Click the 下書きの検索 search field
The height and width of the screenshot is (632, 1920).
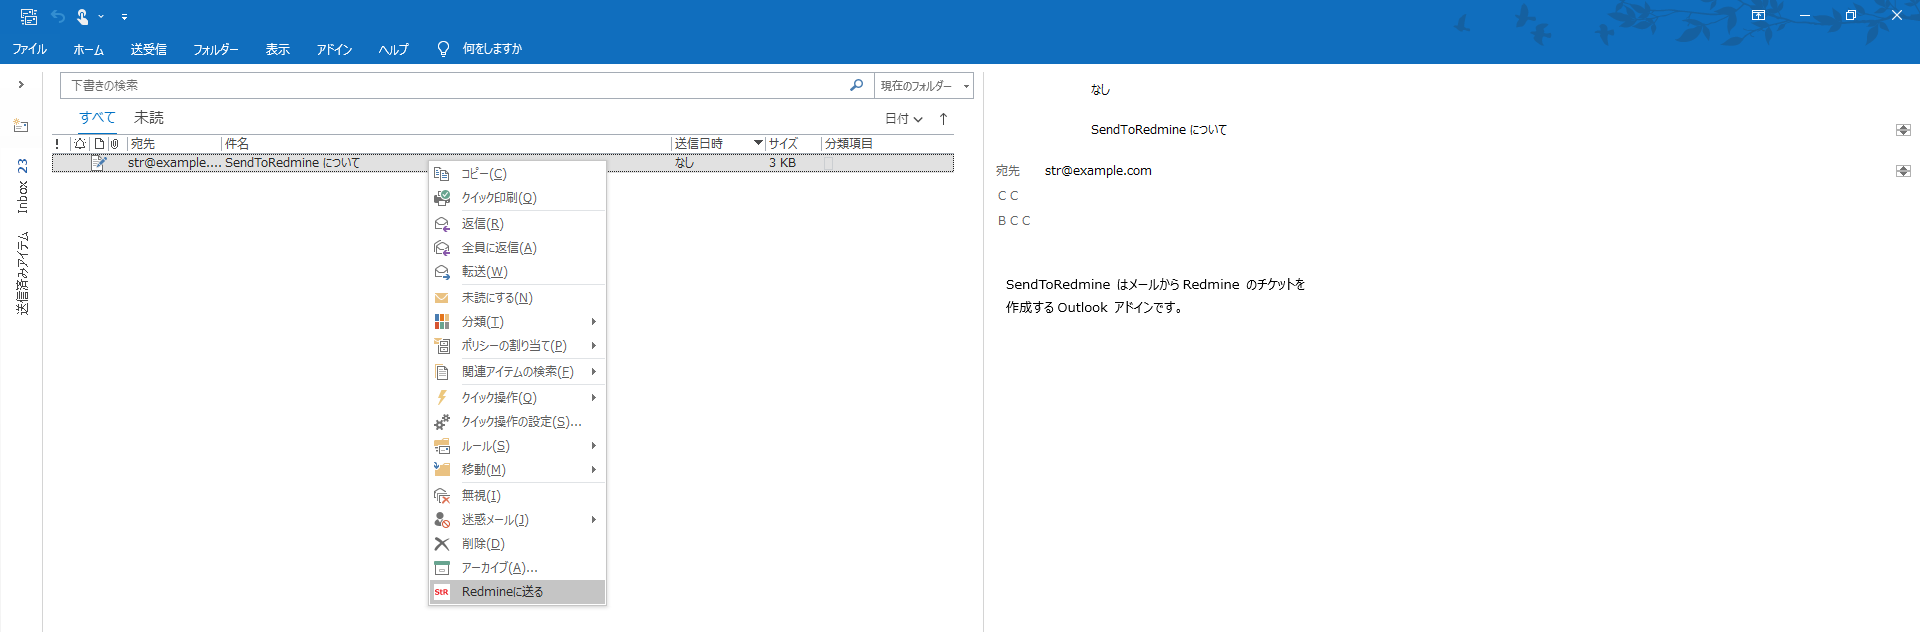(x=454, y=86)
